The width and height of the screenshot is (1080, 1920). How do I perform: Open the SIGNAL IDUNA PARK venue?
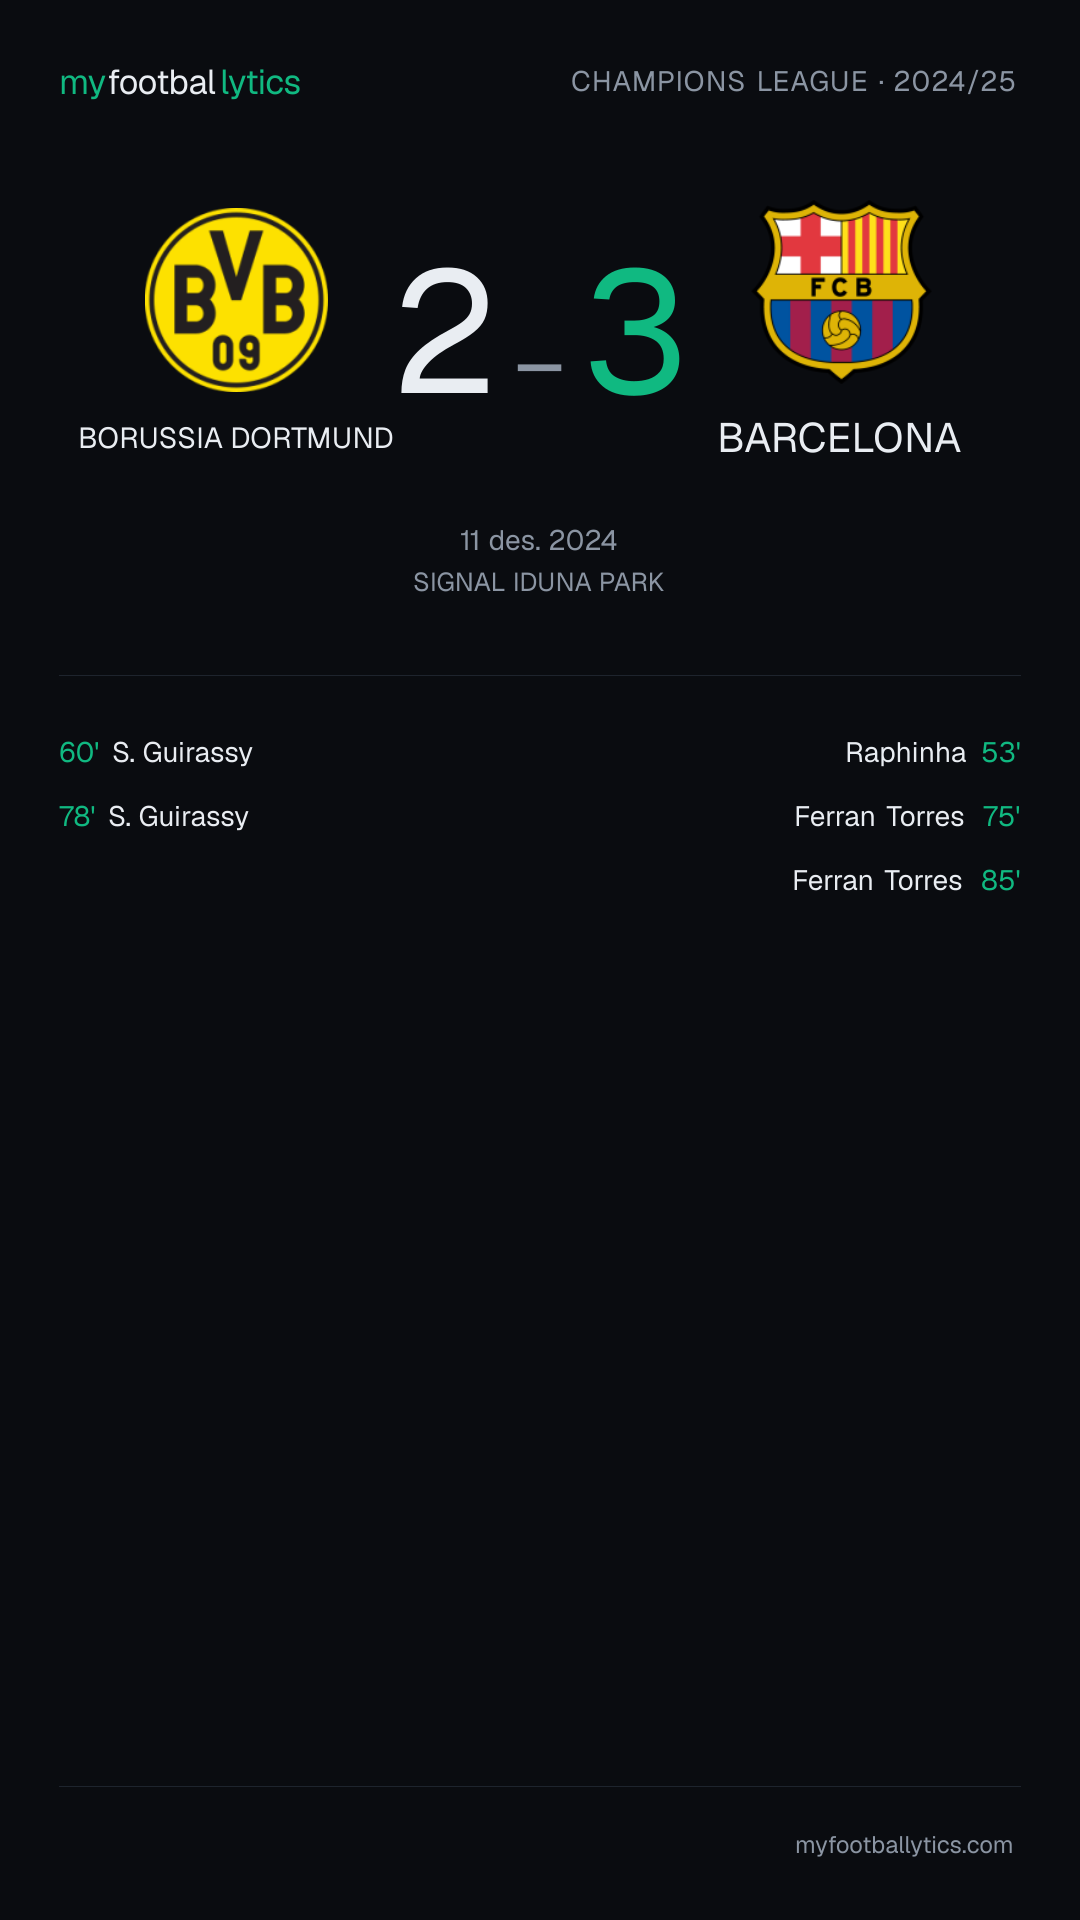click(539, 582)
